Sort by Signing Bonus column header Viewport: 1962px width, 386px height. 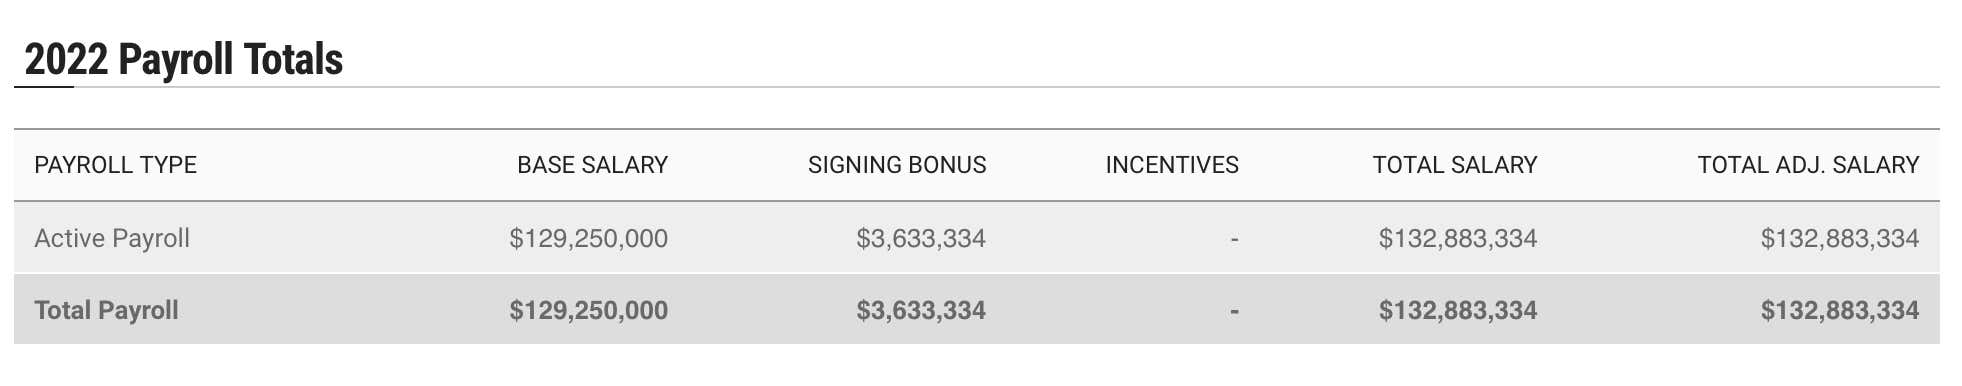click(897, 165)
